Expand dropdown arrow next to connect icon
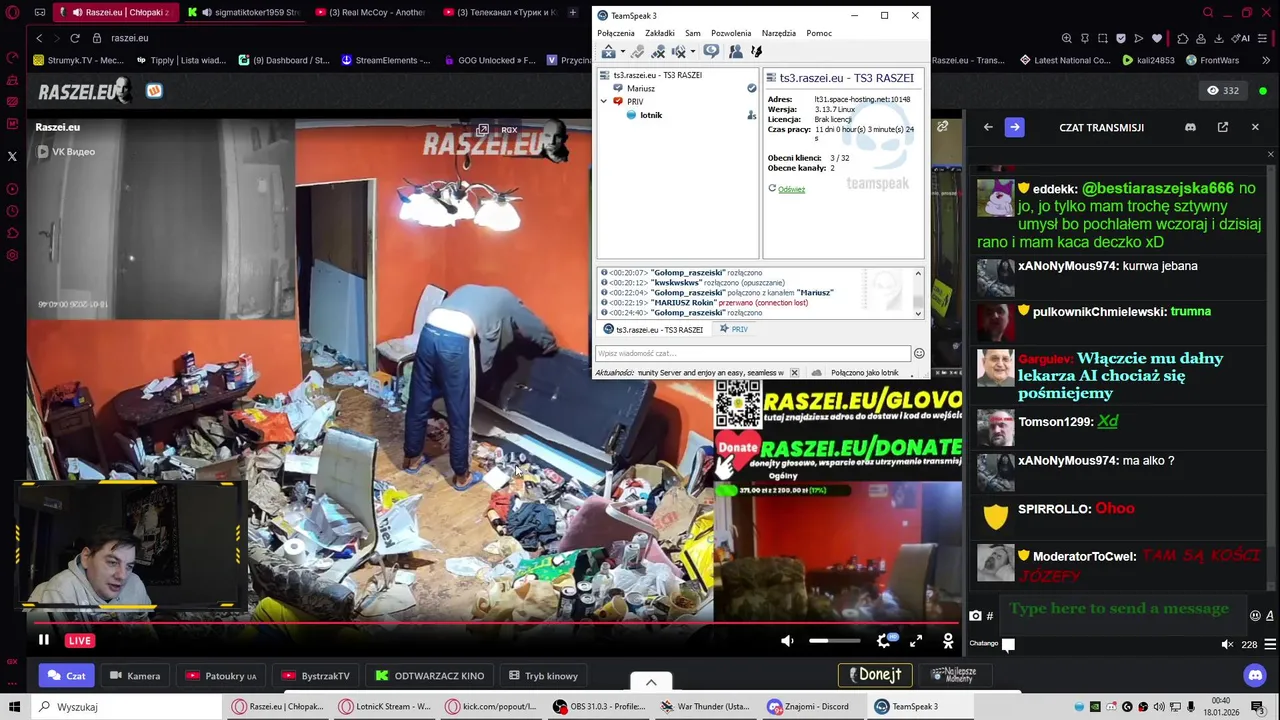 click(622, 52)
